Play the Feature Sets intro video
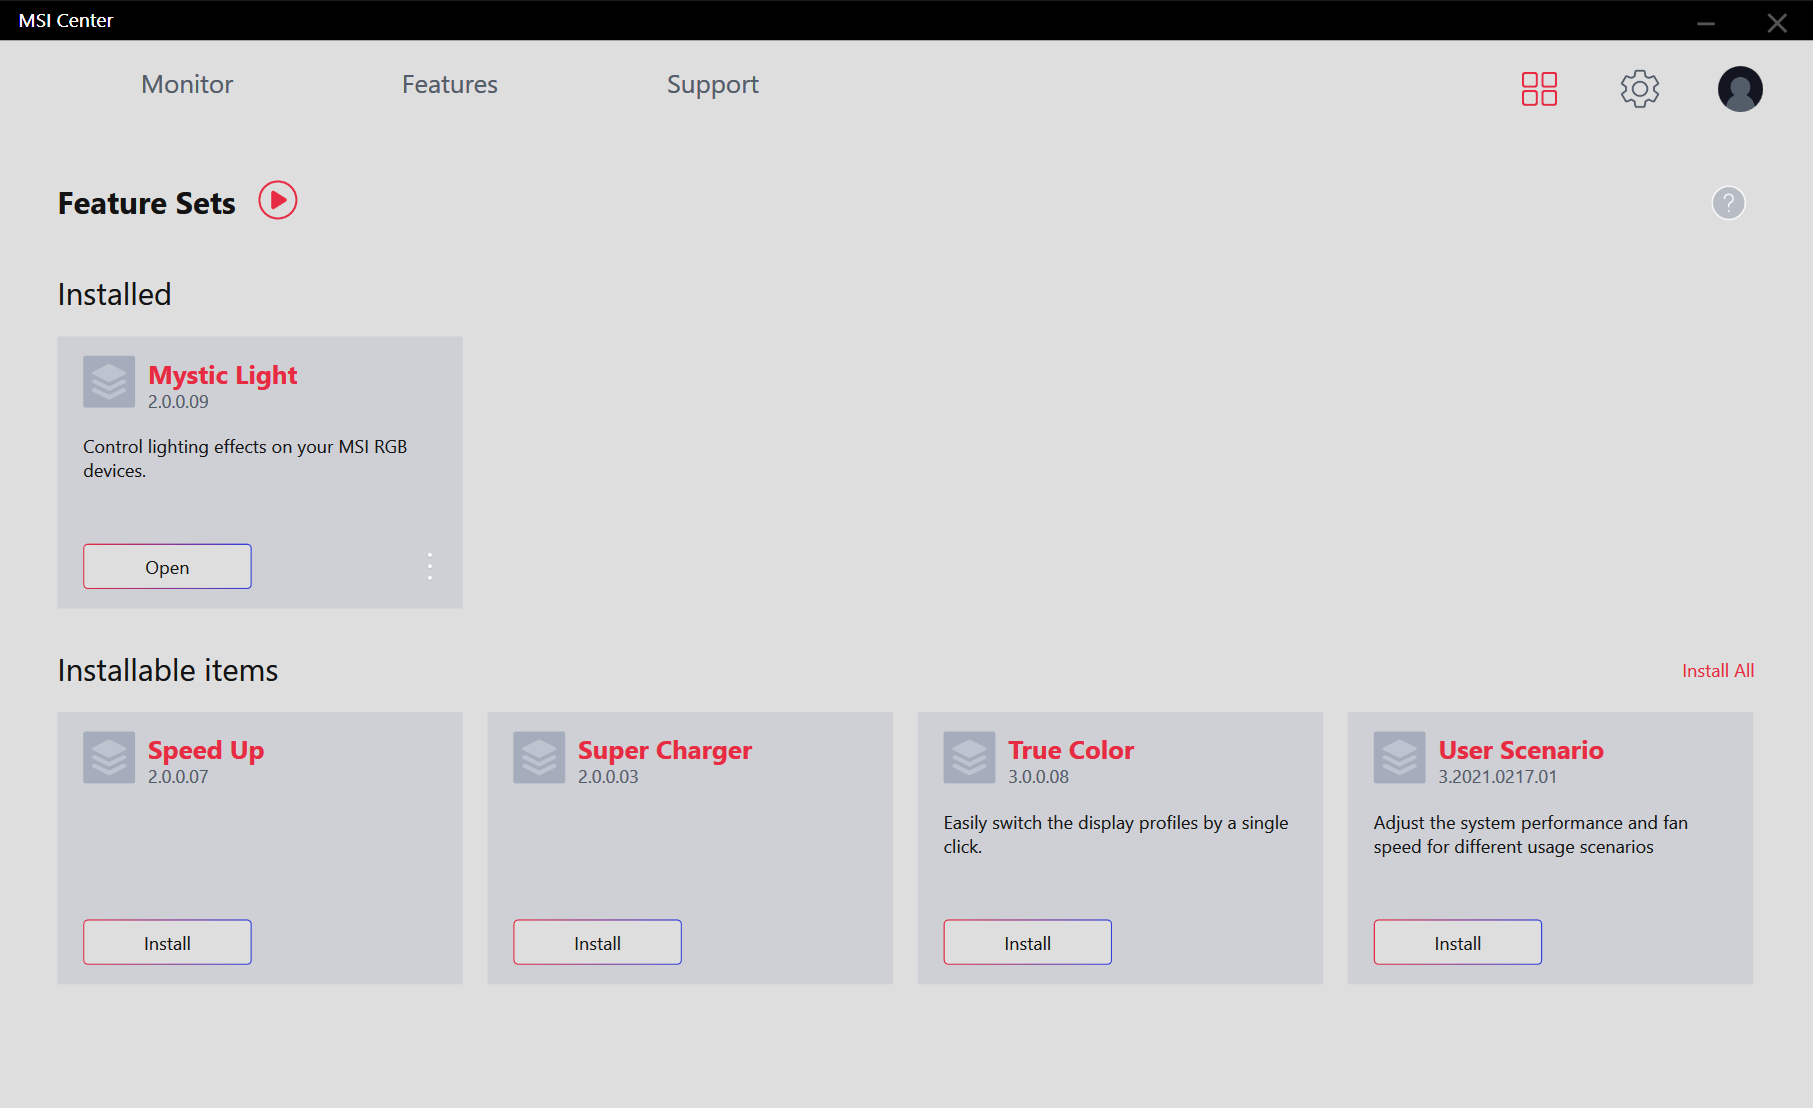 [x=278, y=200]
